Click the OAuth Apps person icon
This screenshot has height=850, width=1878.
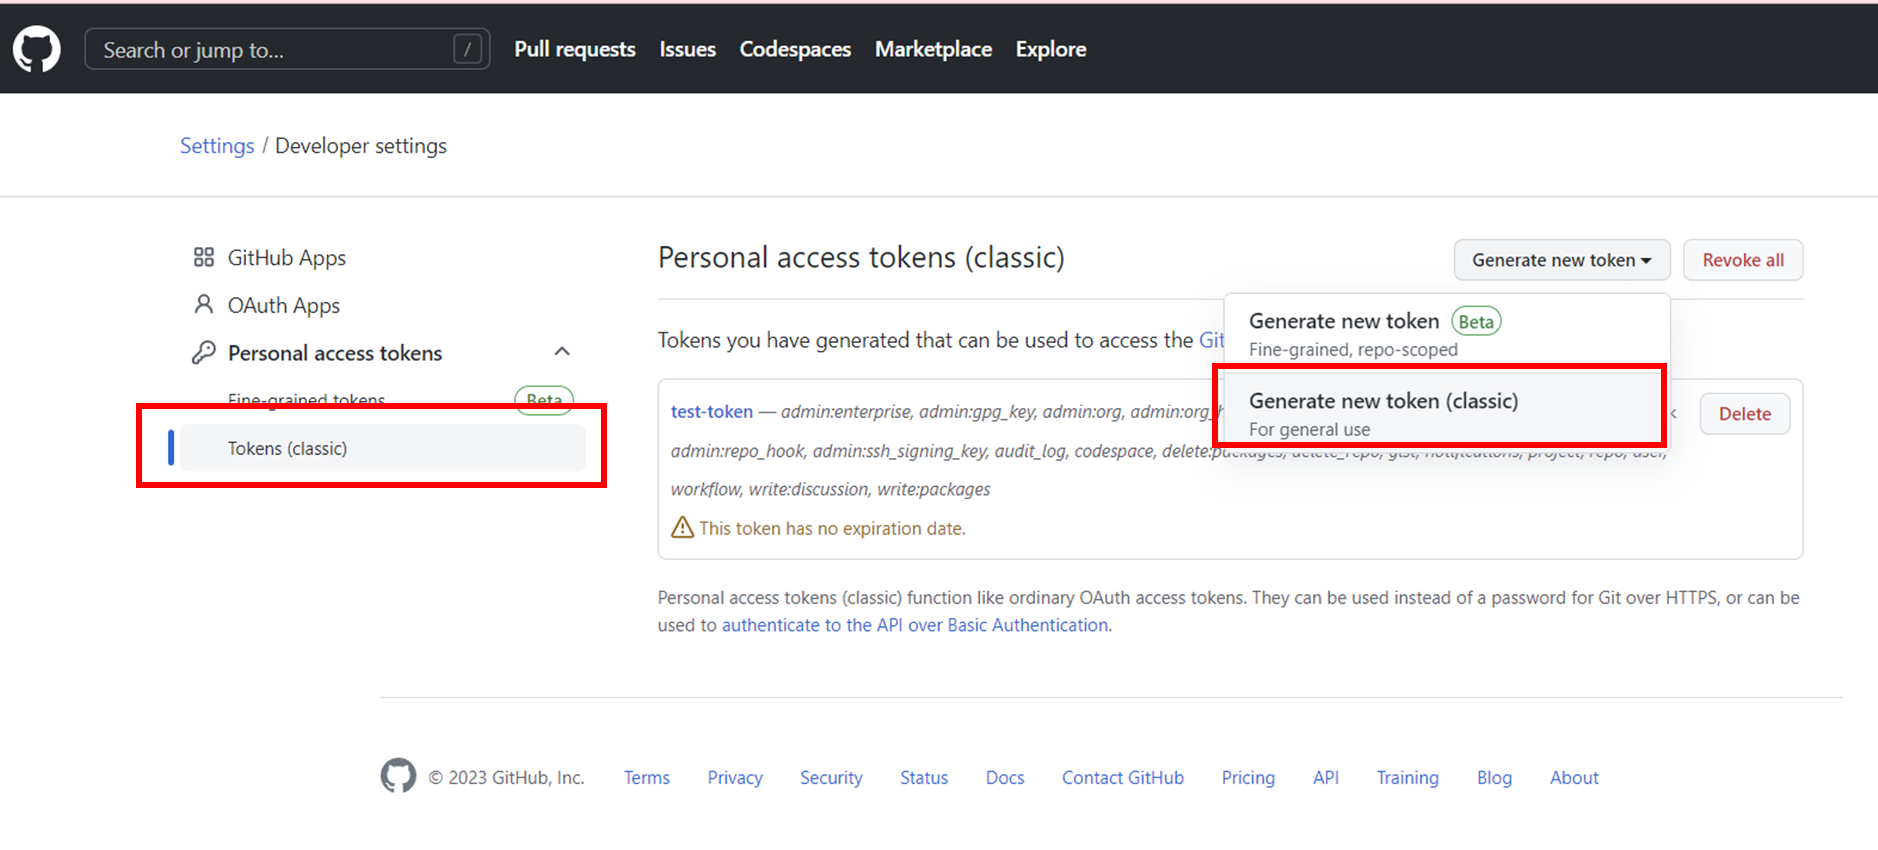click(x=204, y=304)
